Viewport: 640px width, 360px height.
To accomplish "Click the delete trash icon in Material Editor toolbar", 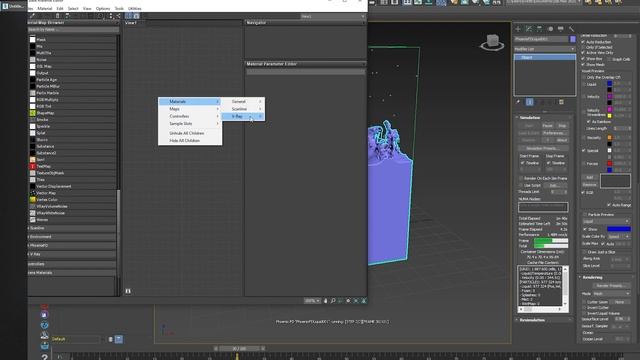I will point(58,16).
